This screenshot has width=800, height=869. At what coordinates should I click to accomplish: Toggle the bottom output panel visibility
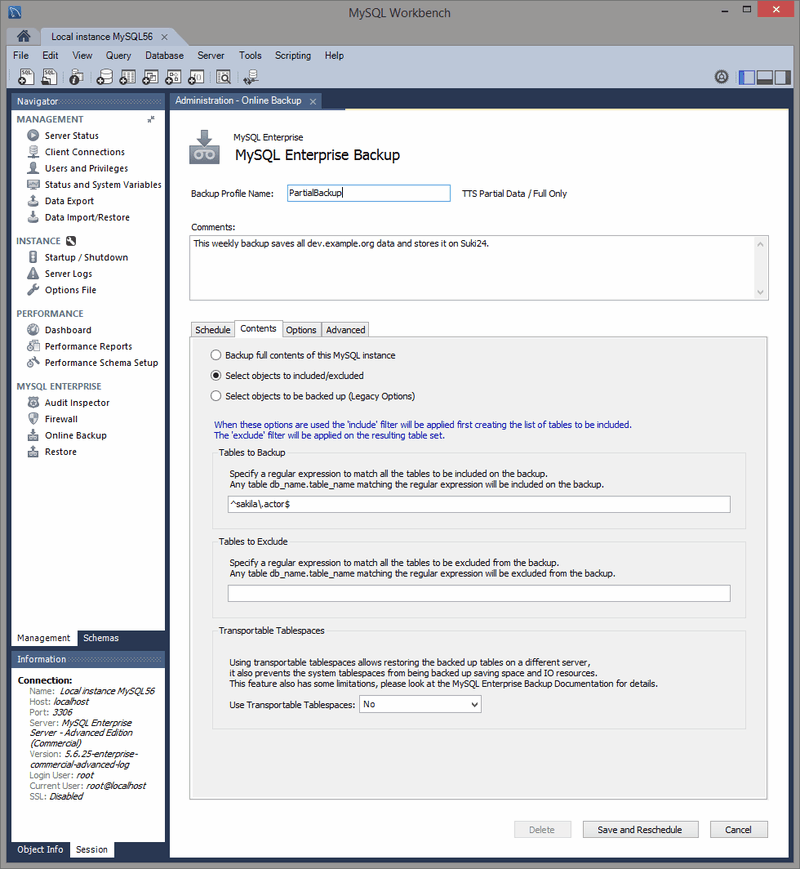click(765, 77)
